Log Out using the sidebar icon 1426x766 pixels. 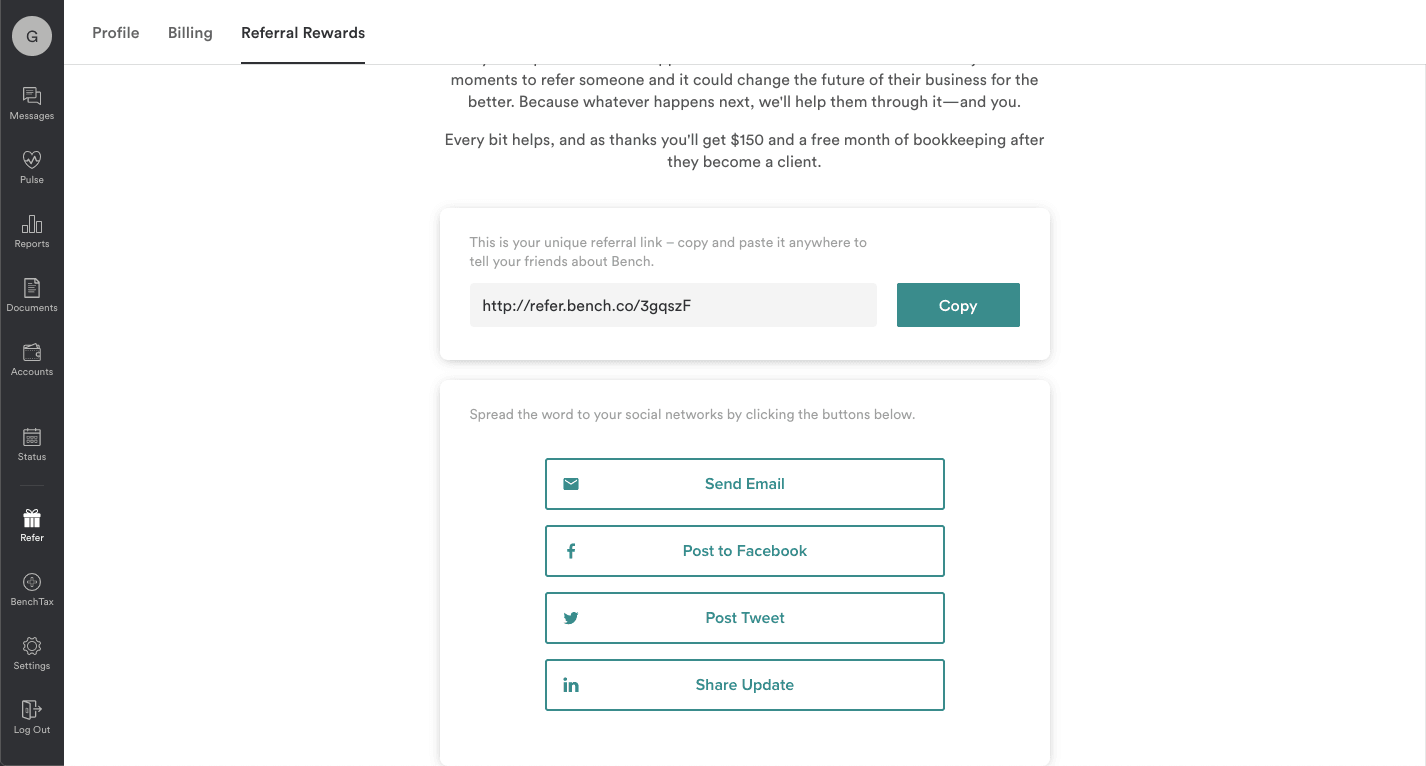[x=31, y=718]
